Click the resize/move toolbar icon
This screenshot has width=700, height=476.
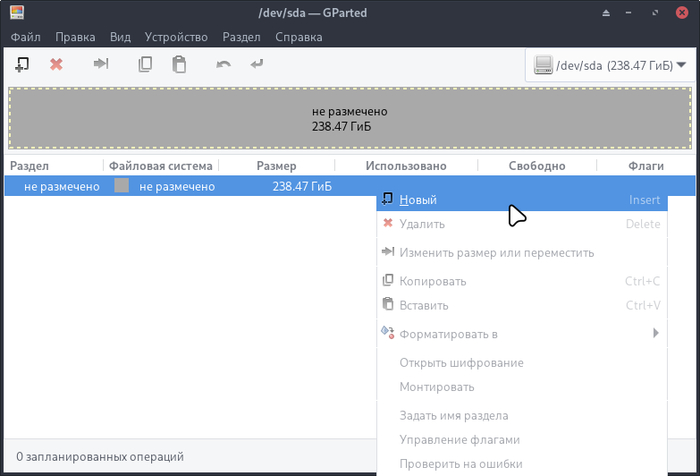[100, 65]
